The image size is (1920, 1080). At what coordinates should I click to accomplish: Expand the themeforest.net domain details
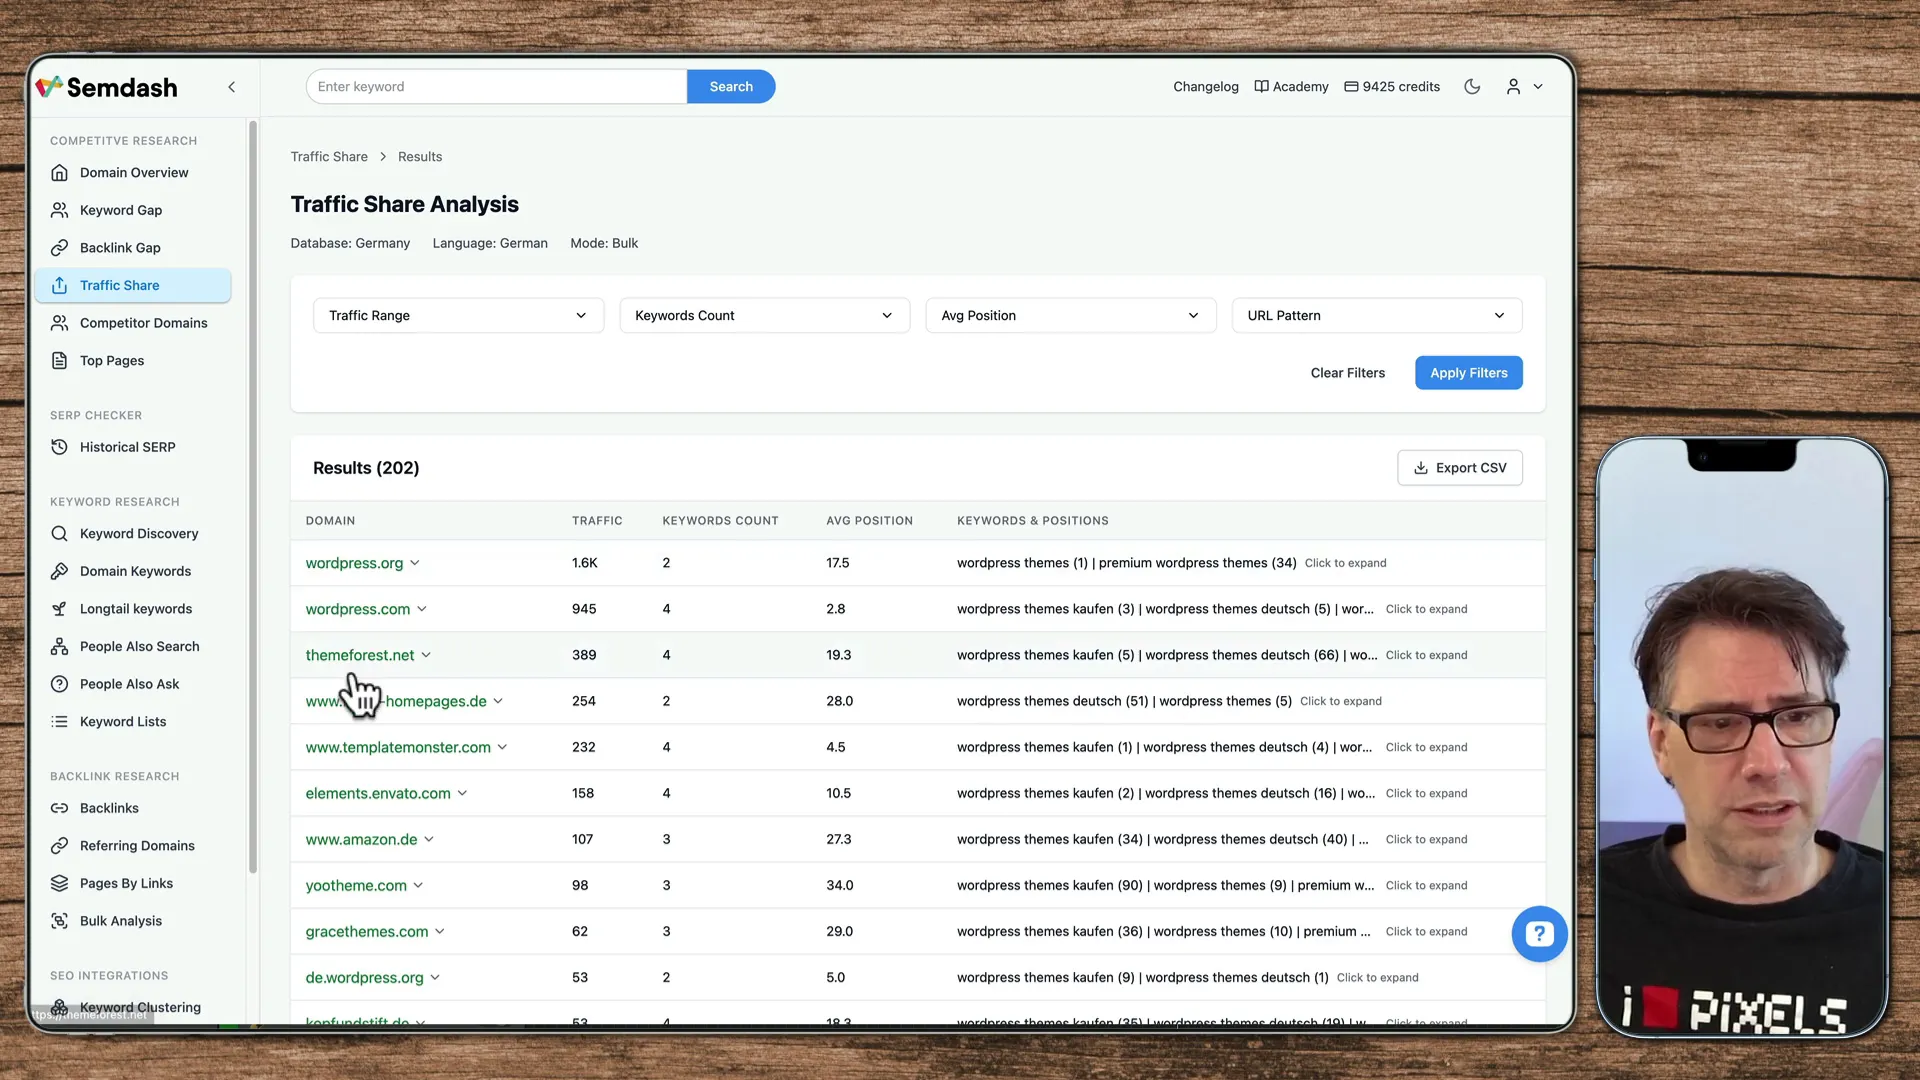[426, 655]
